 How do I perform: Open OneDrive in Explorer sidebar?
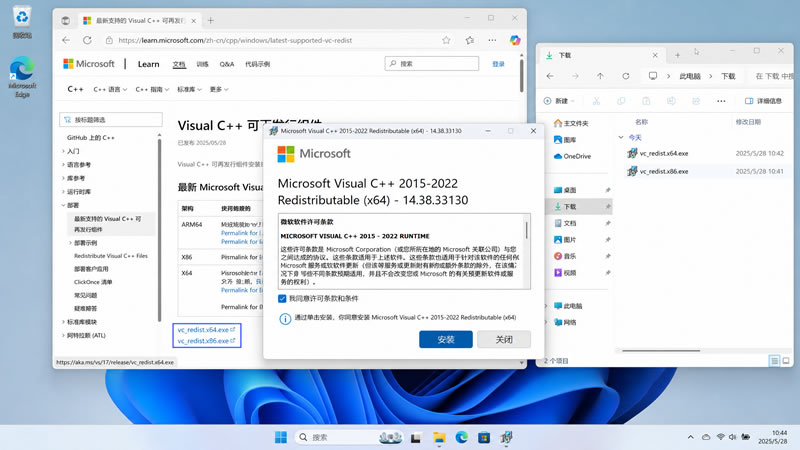click(572, 156)
